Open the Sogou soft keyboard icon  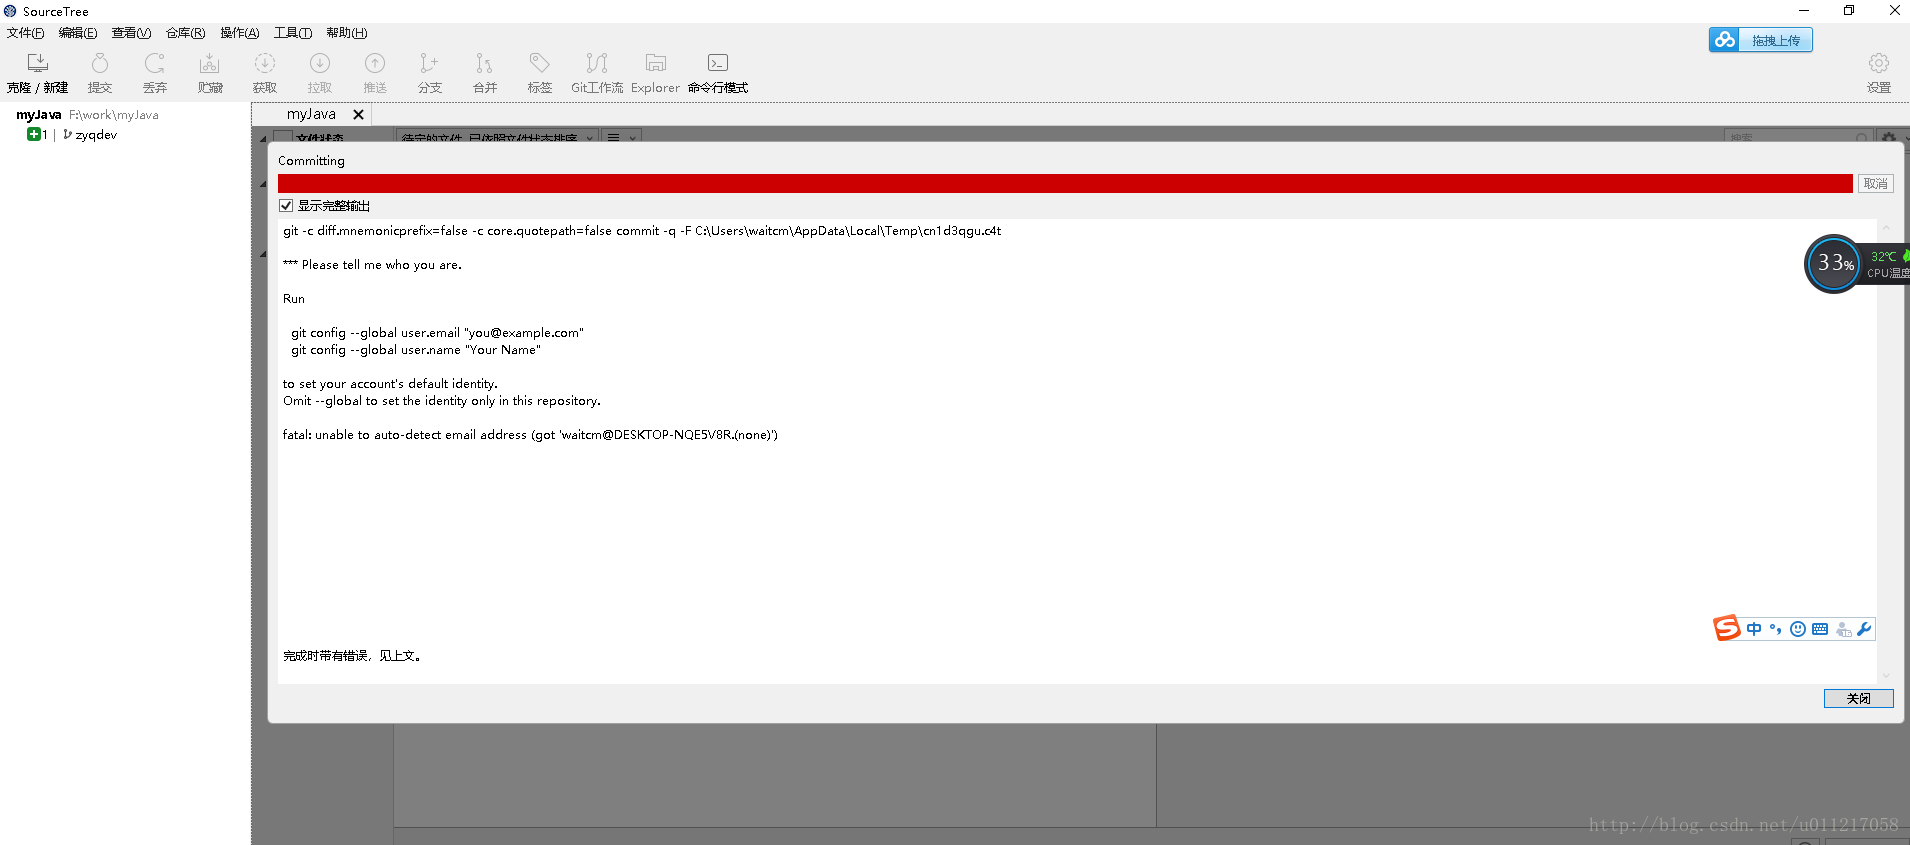coord(1820,629)
